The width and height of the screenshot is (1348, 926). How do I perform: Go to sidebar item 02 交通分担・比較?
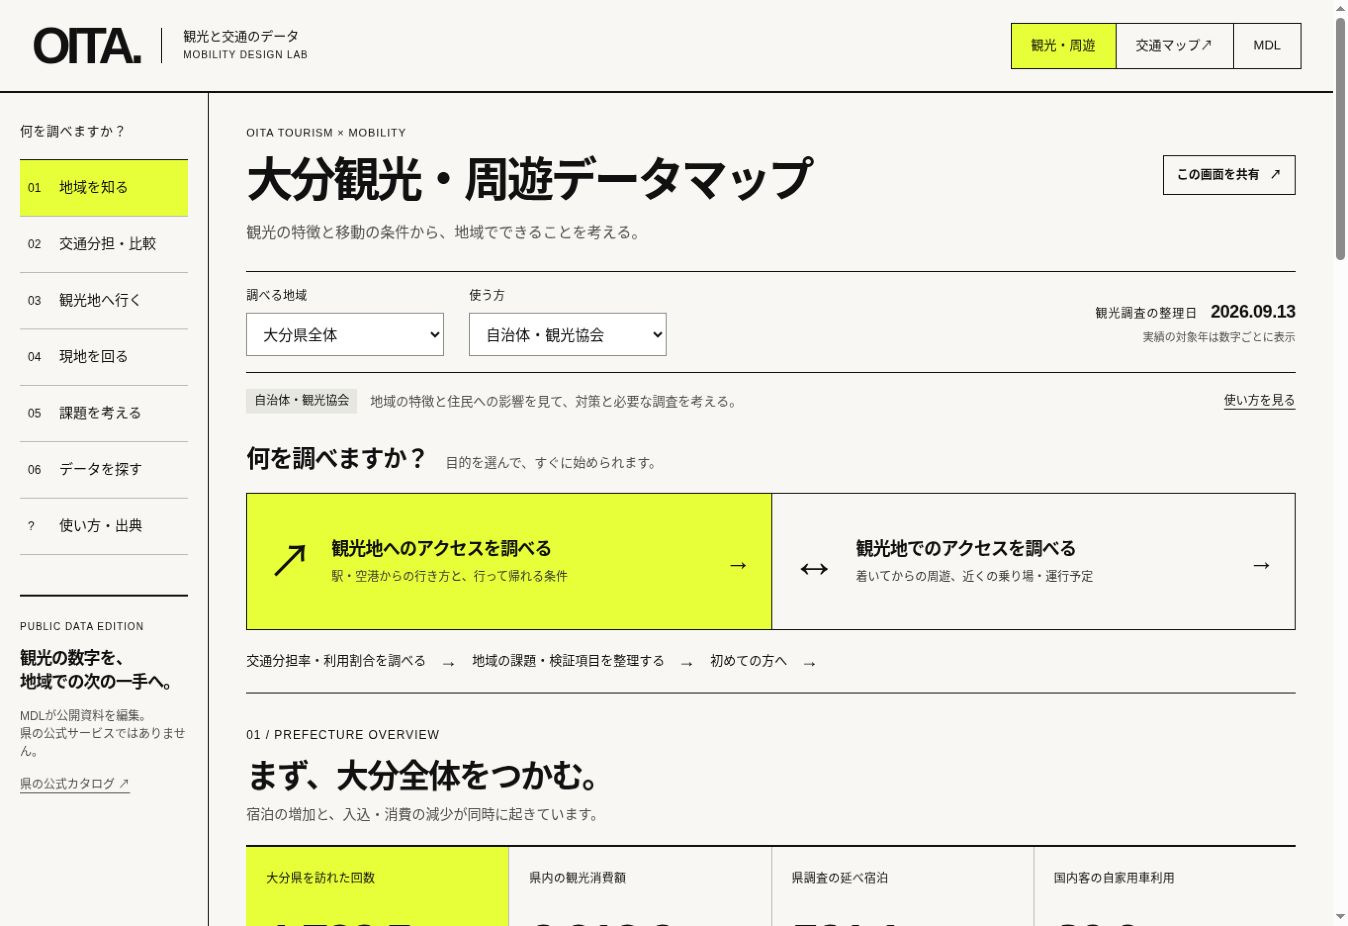click(104, 244)
